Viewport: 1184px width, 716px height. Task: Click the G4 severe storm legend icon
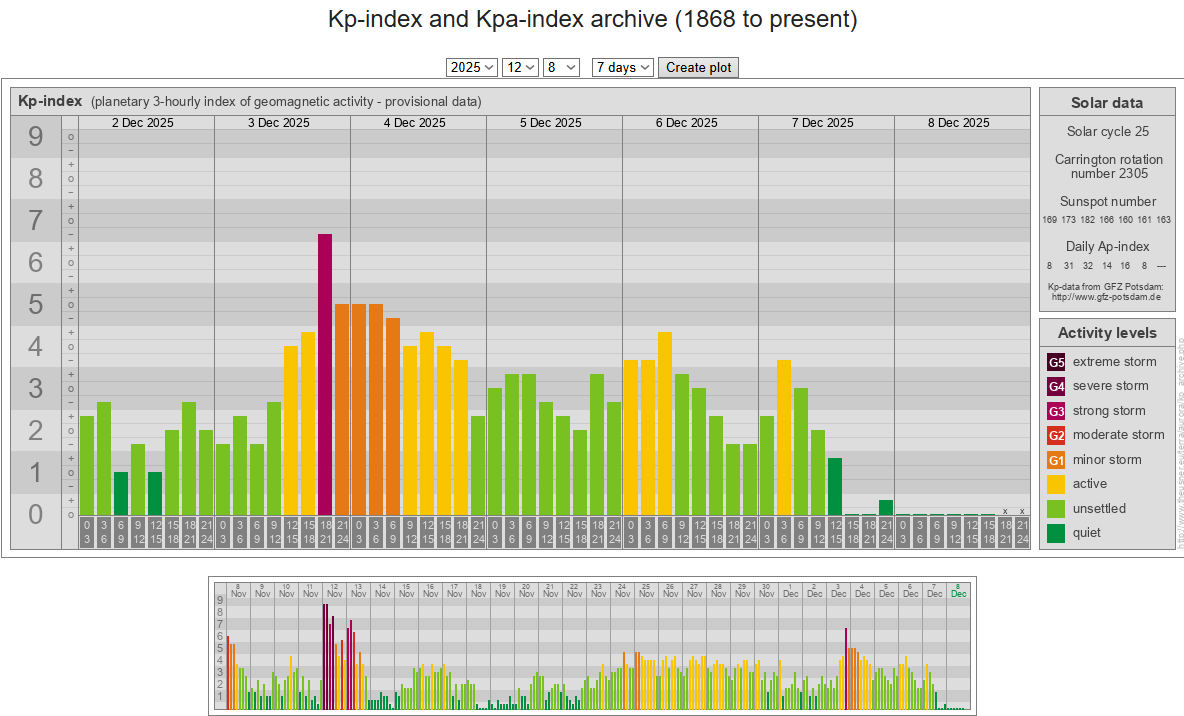(1056, 386)
